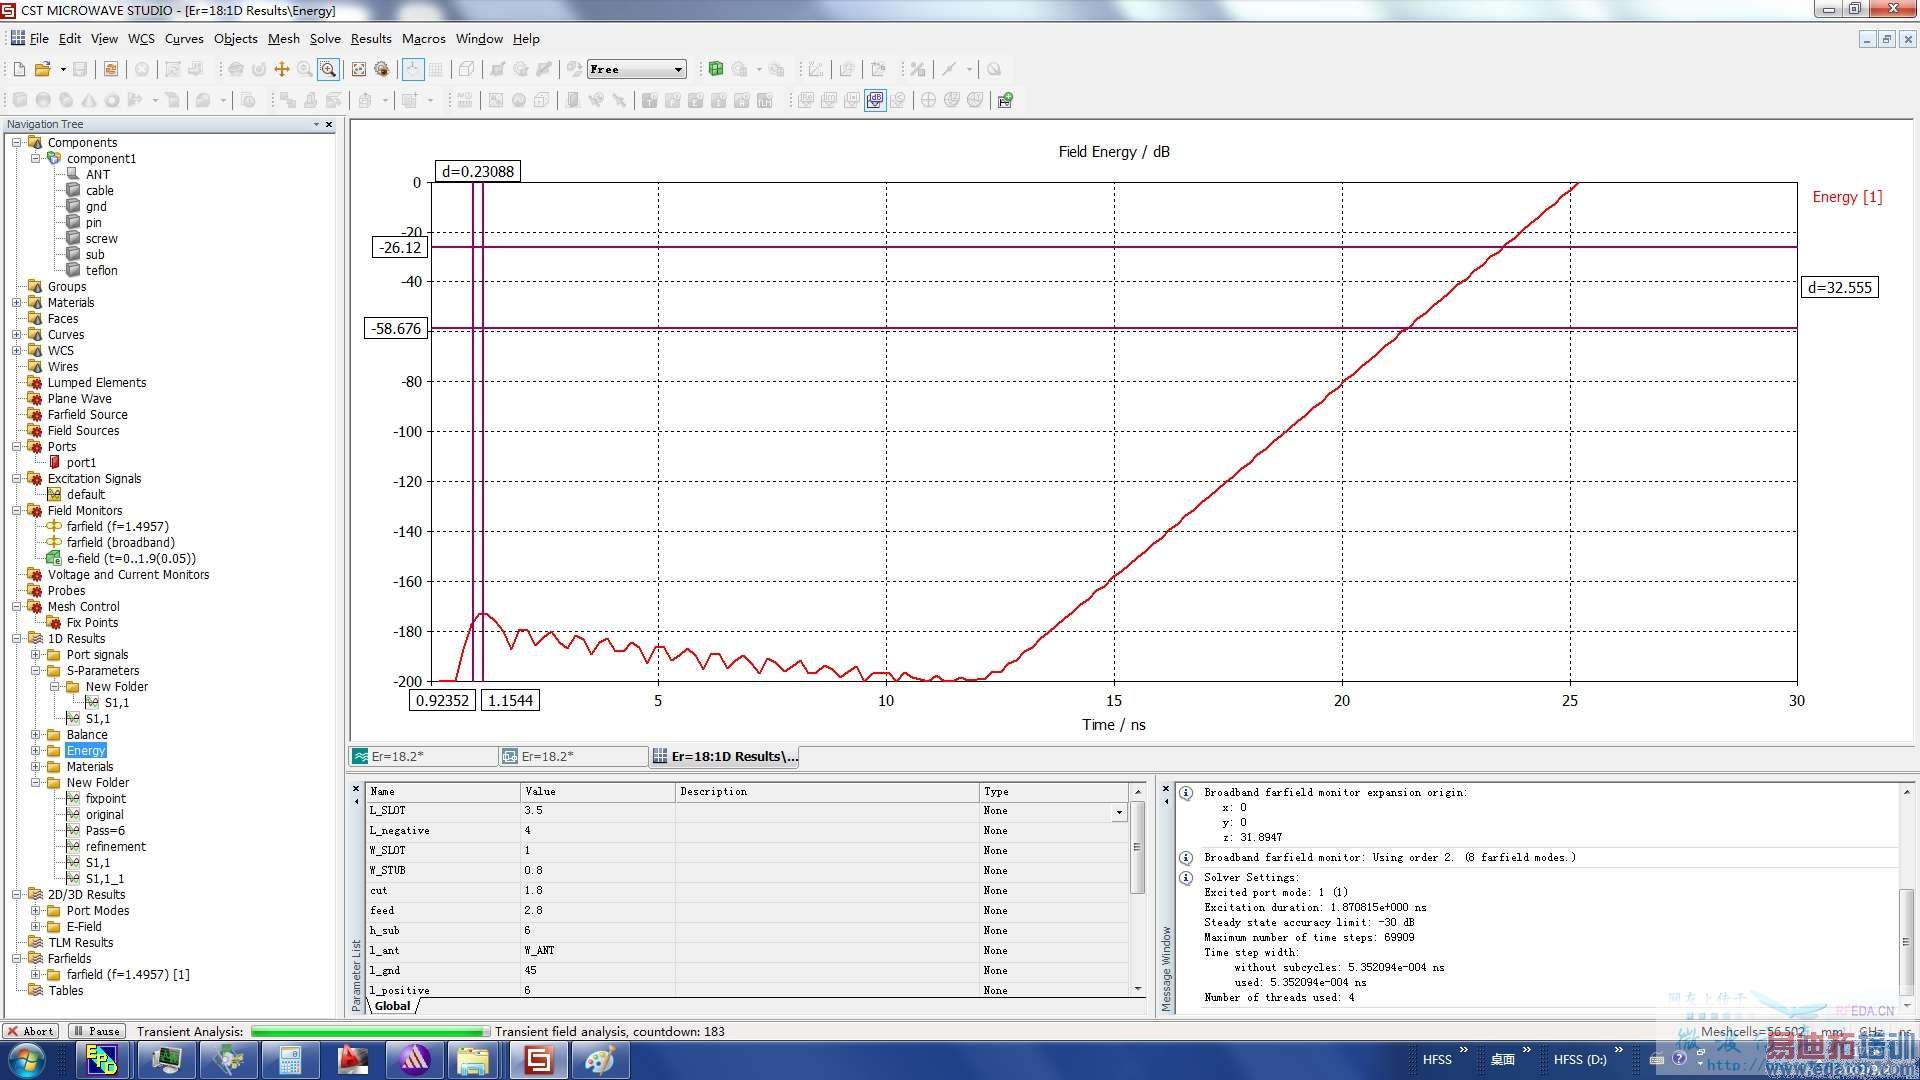The image size is (1920, 1080).
Task: Select the port1 icon in the navigation tree
Action: click(55, 462)
